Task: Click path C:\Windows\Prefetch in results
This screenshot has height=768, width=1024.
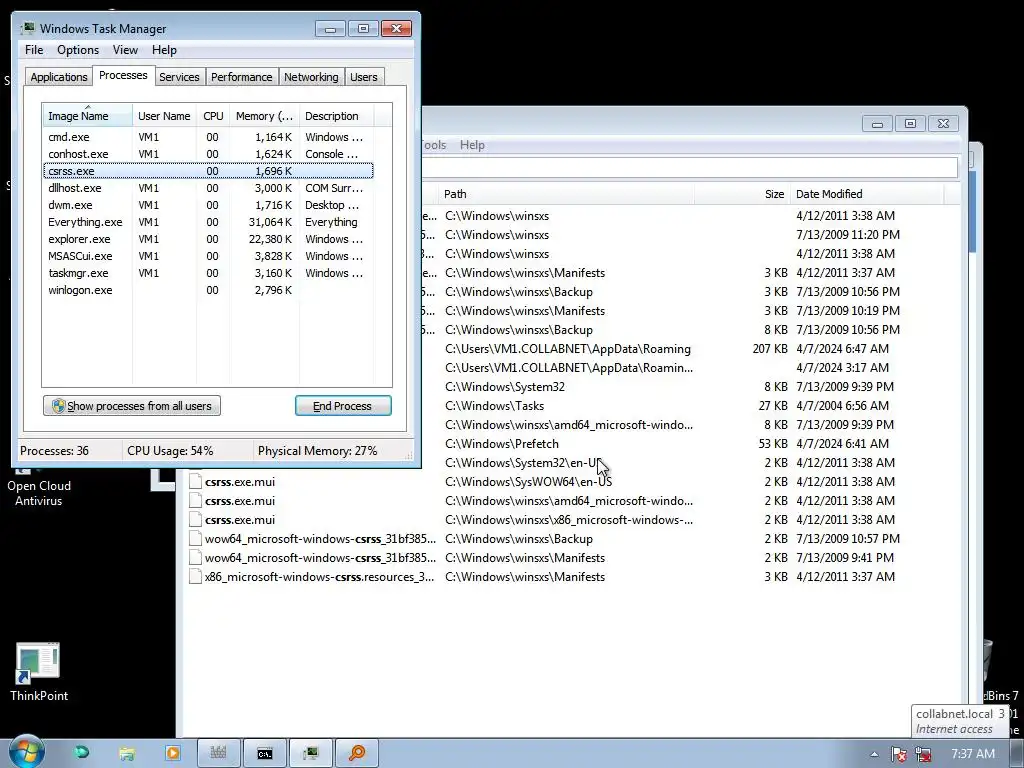Action: (x=502, y=444)
